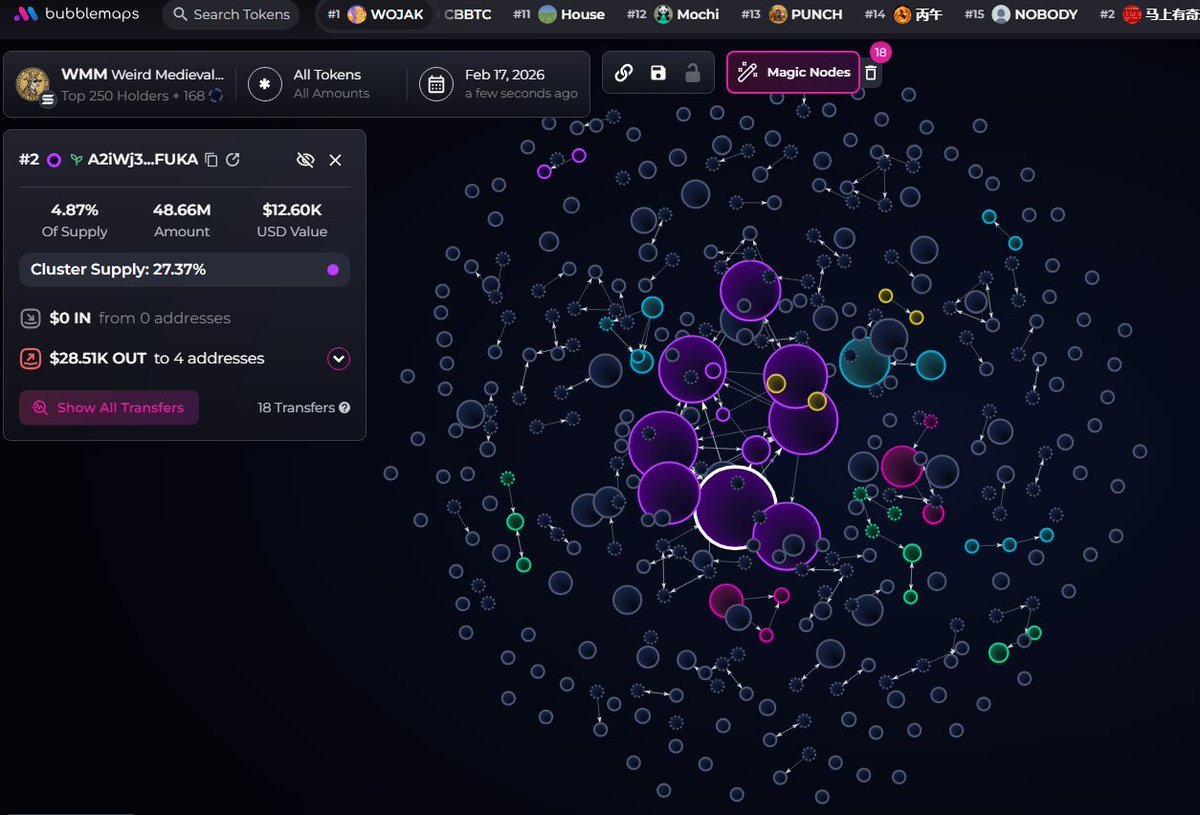Activate the Magic Nodes button
This screenshot has height=815, width=1200.
point(793,72)
